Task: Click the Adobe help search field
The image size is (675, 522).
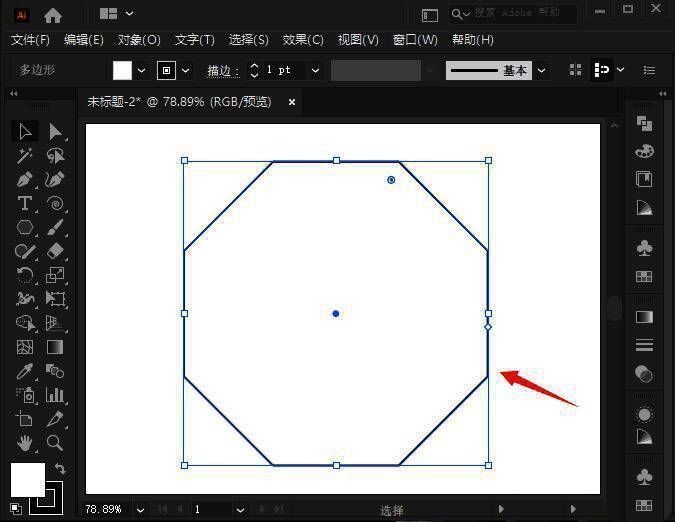Action: [512, 14]
